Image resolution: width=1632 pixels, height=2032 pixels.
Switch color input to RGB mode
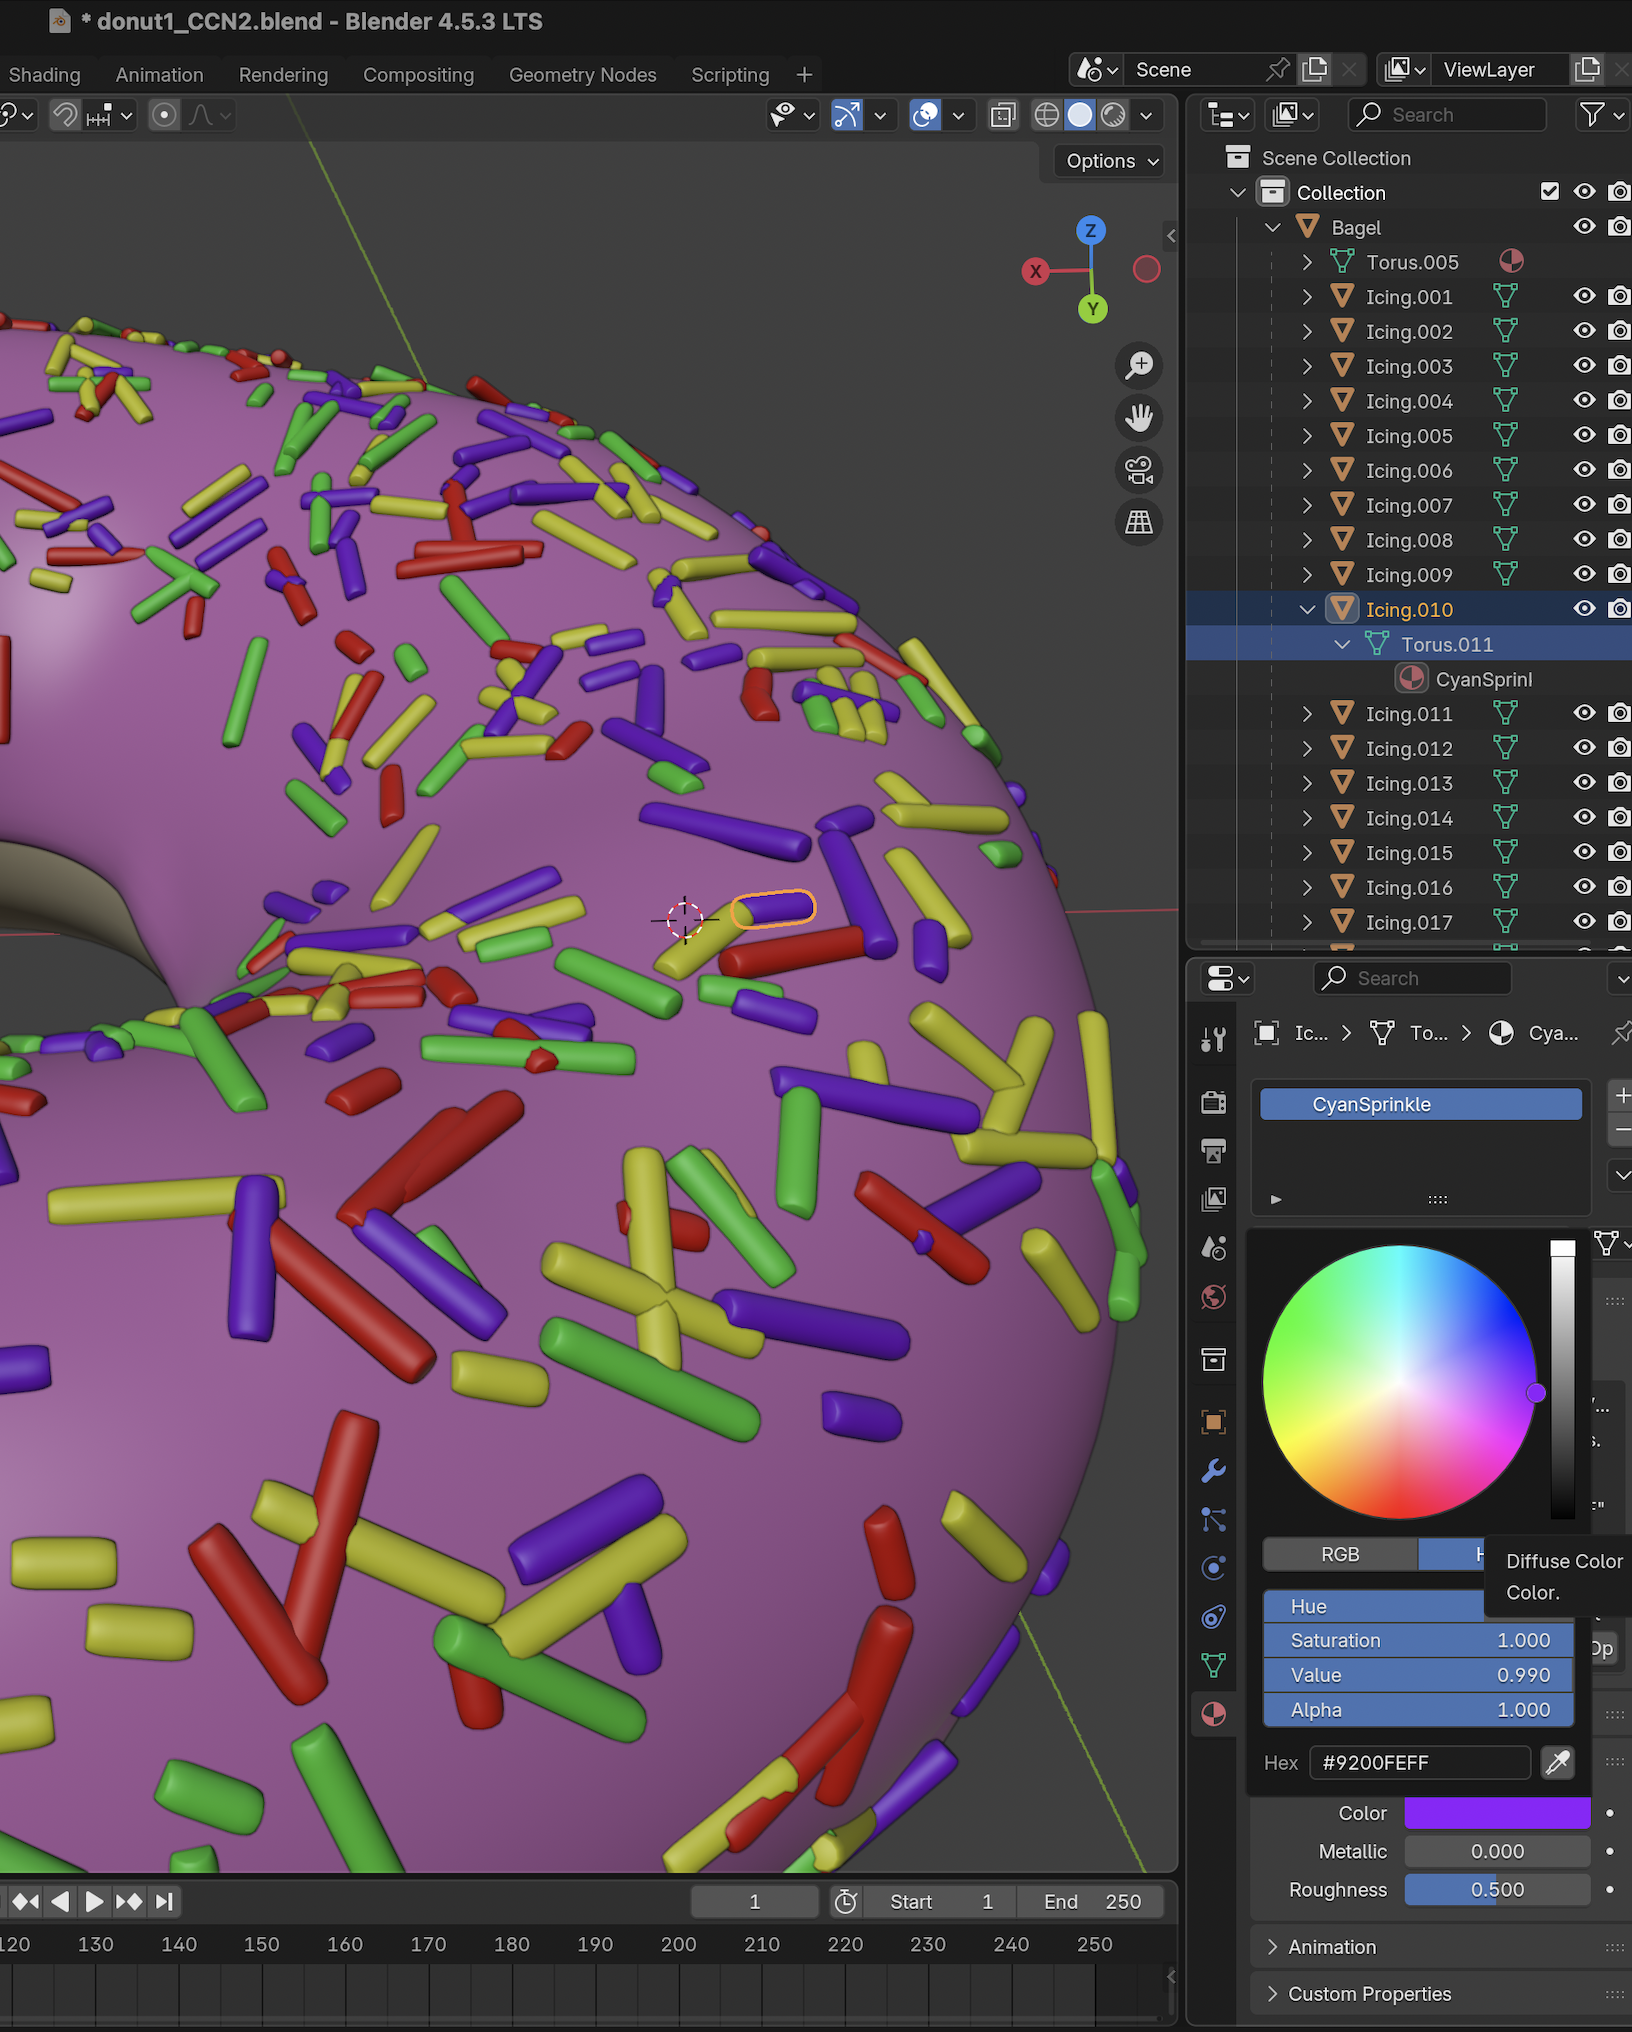(x=1340, y=1554)
